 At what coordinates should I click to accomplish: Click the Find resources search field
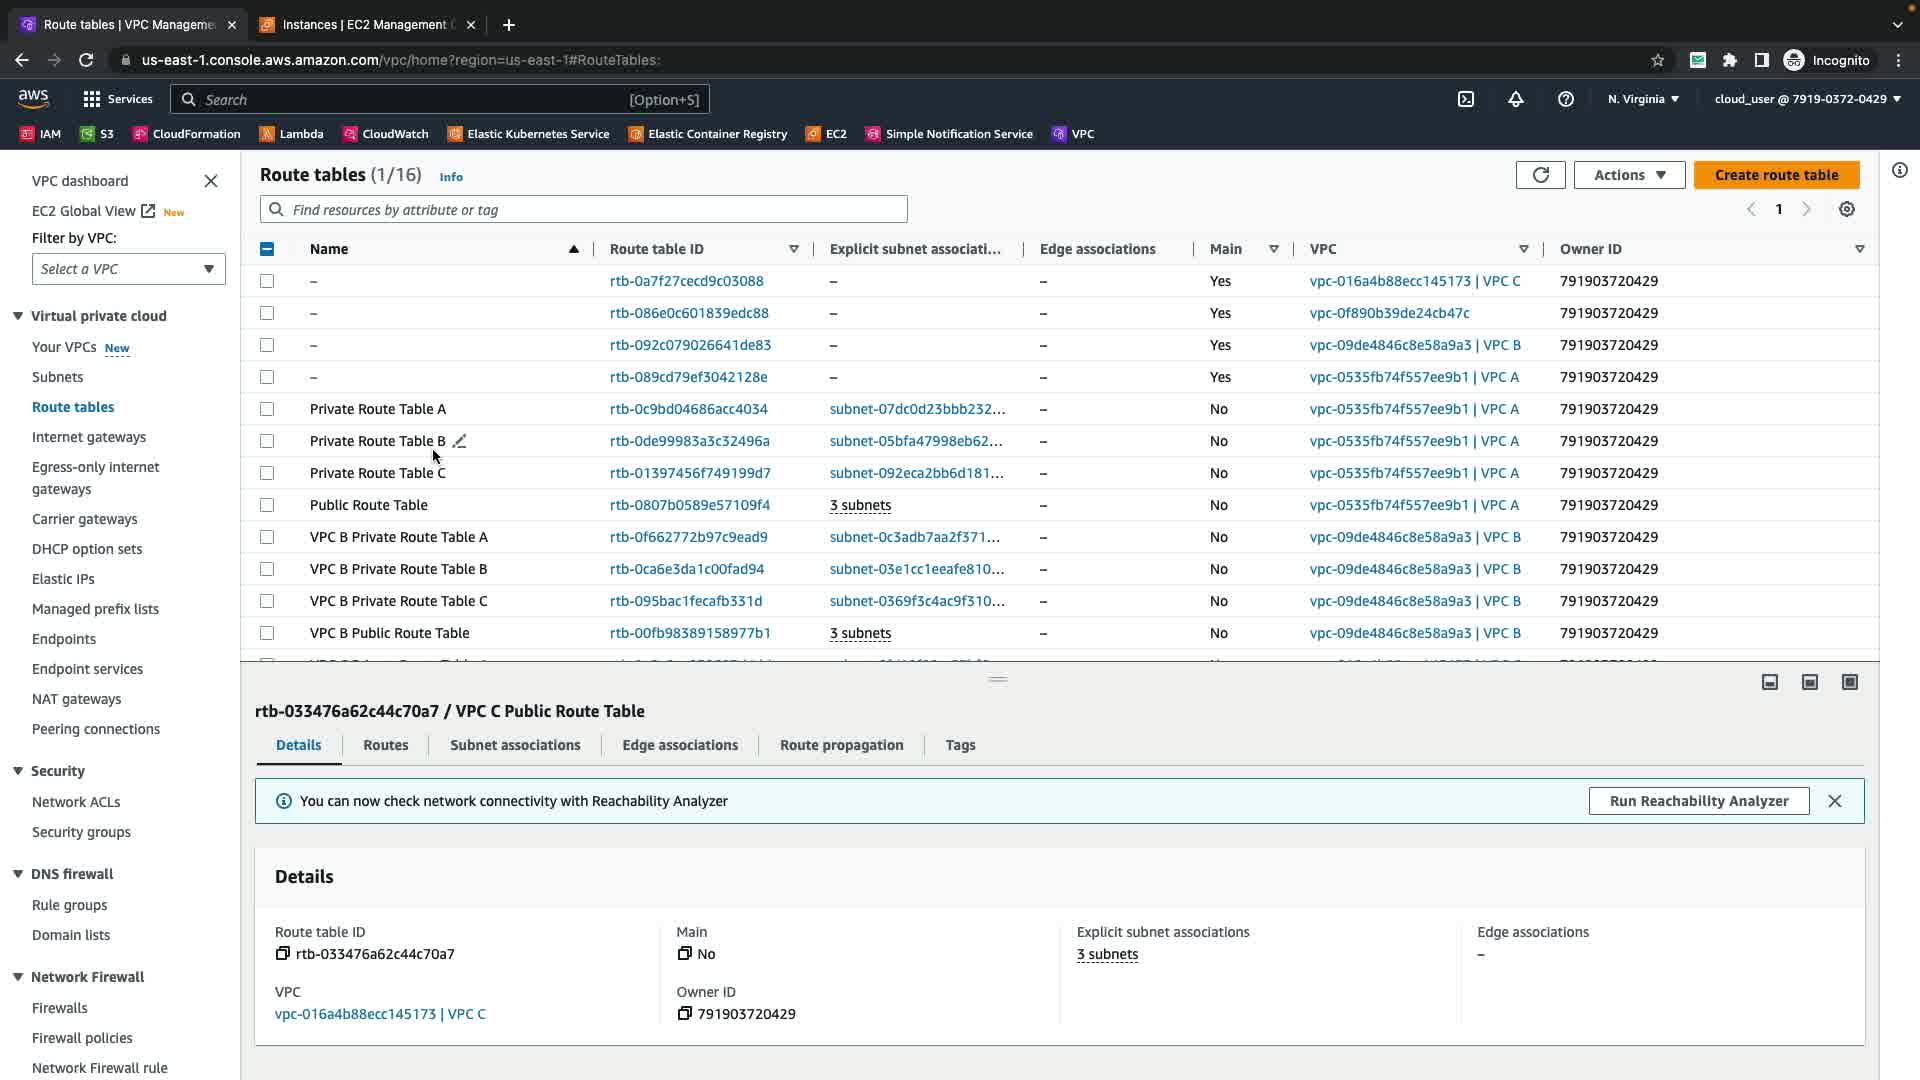[x=584, y=210]
